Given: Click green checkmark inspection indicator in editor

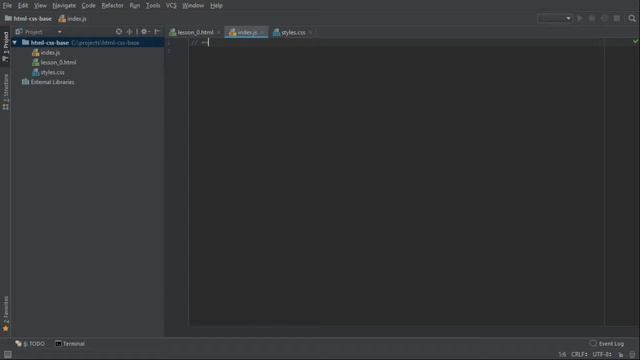Looking at the screenshot, I should tap(636, 41).
